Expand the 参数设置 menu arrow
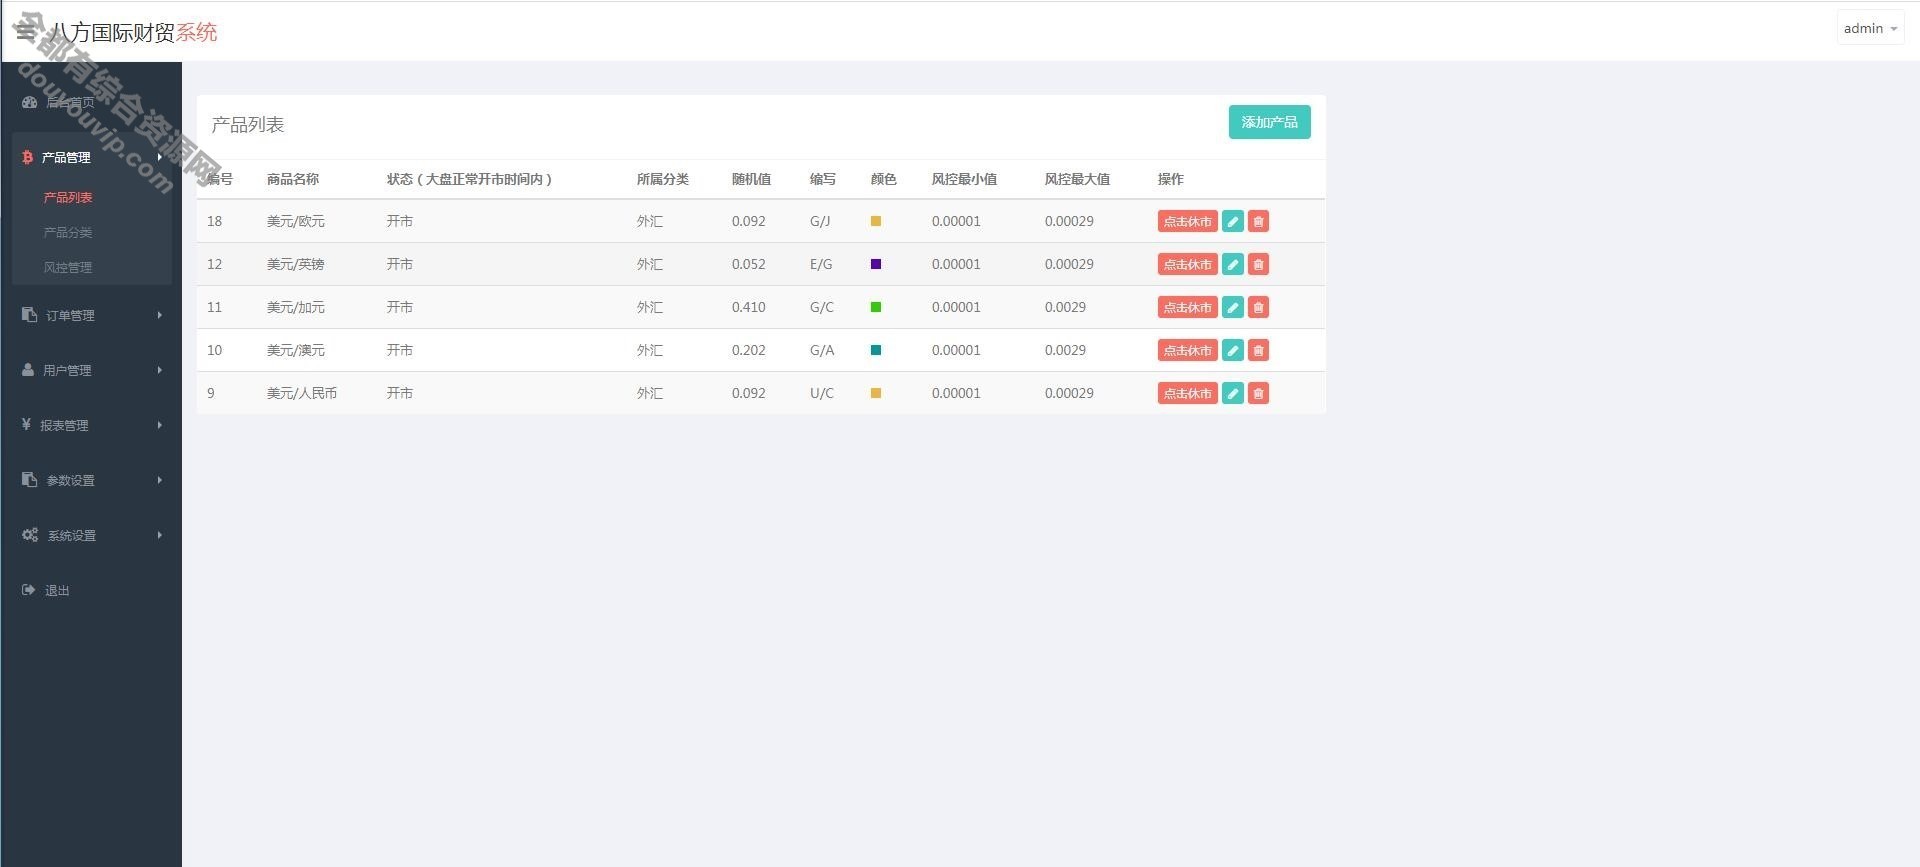The image size is (1920, 867). click(159, 480)
